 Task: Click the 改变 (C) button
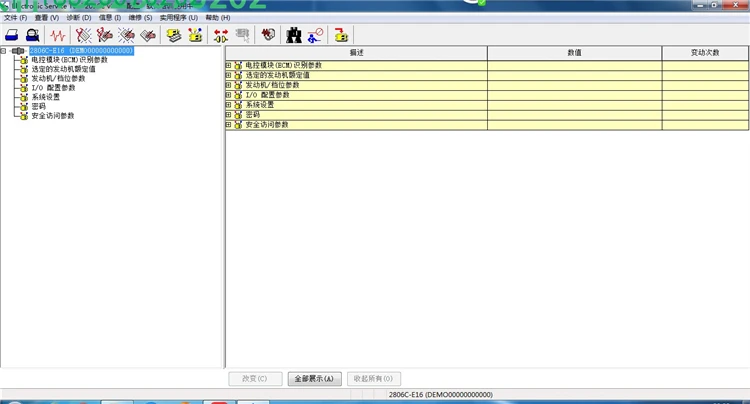click(x=254, y=379)
